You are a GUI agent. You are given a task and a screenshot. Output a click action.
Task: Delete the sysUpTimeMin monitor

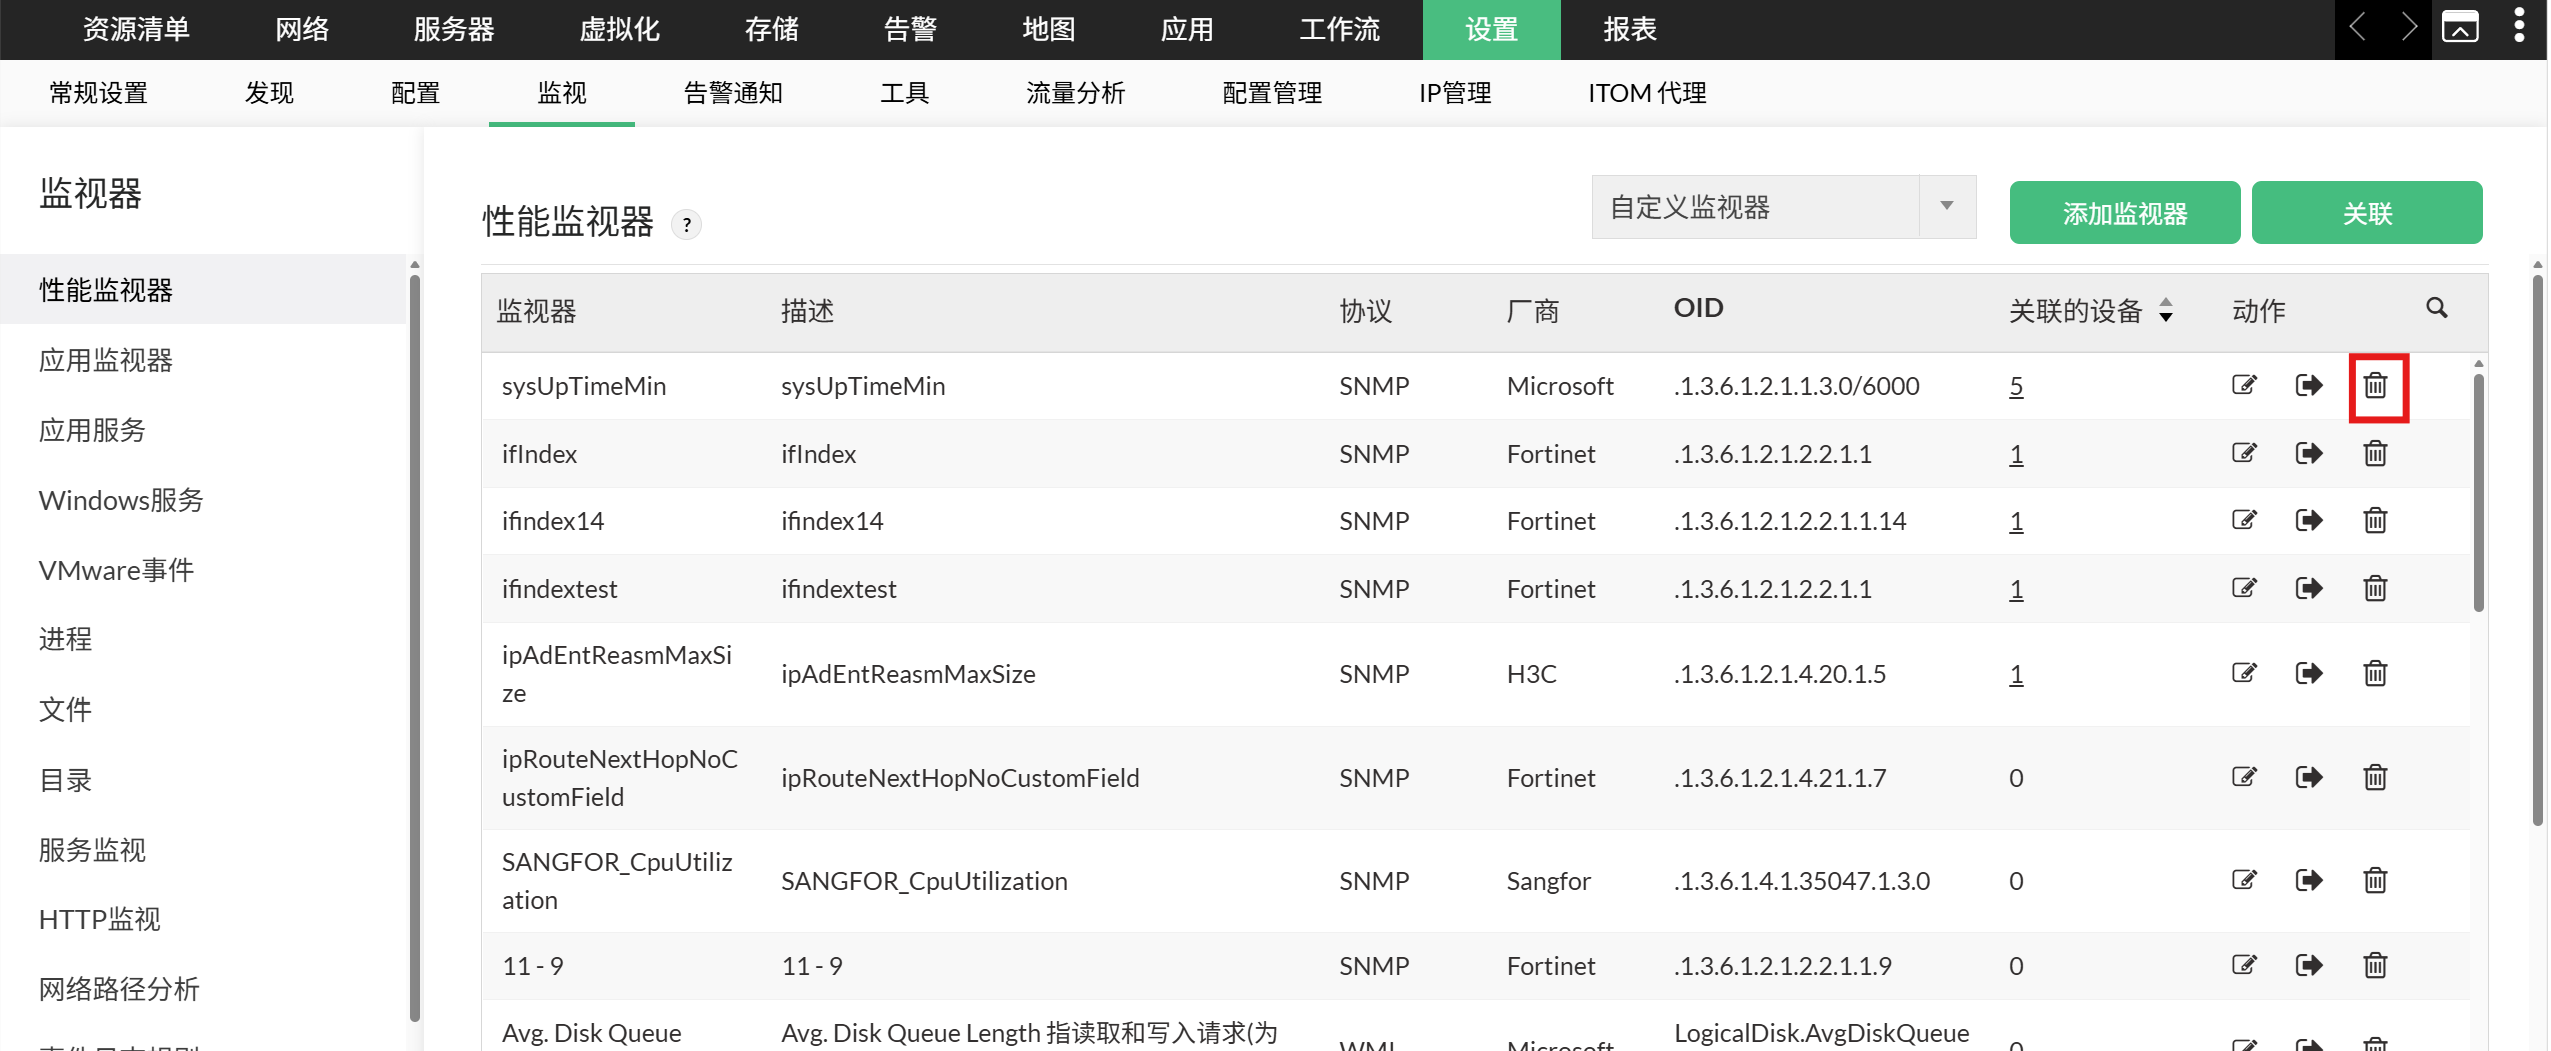pyautogui.click(x=2375, y=385)
